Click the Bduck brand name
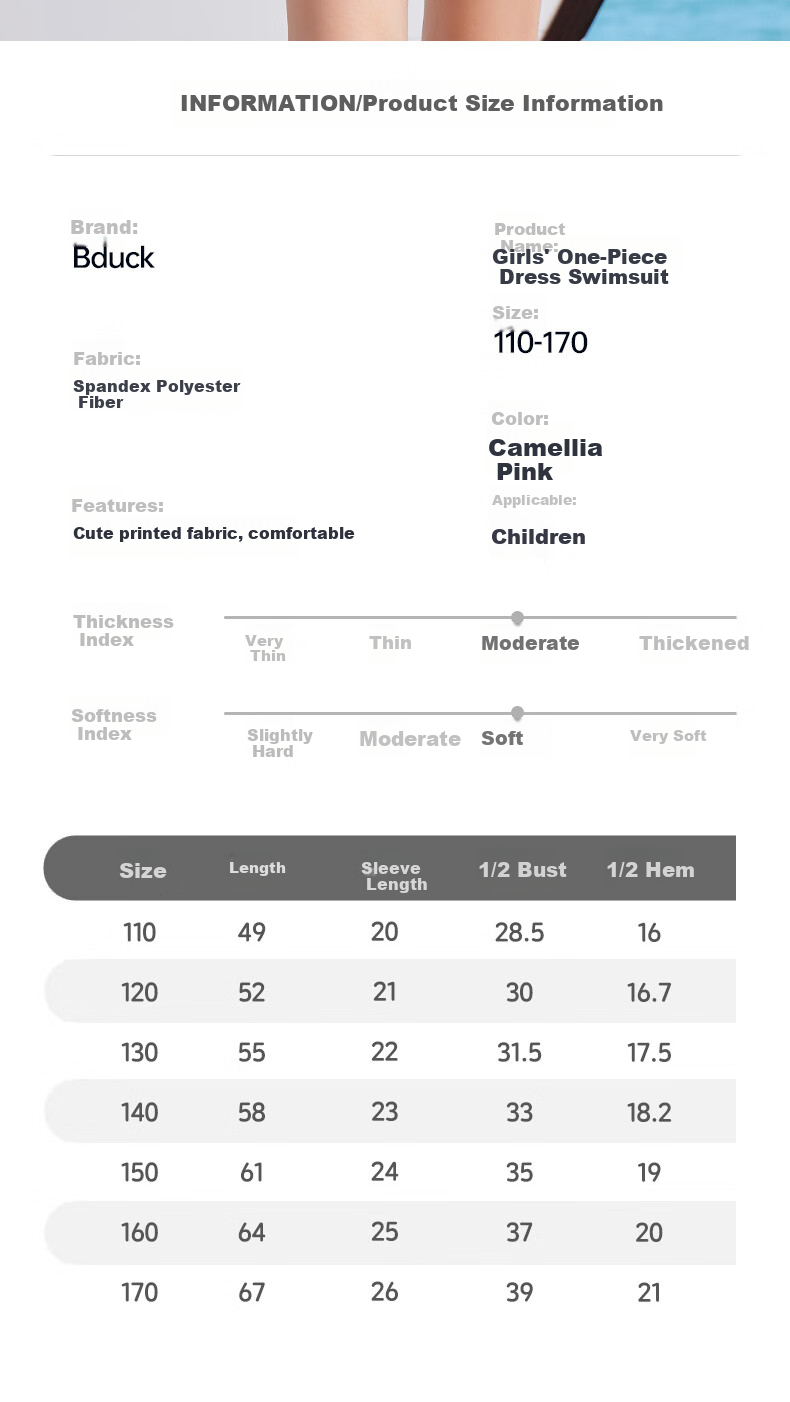The height and width of the screenshot is (1402, 790). 114,258
